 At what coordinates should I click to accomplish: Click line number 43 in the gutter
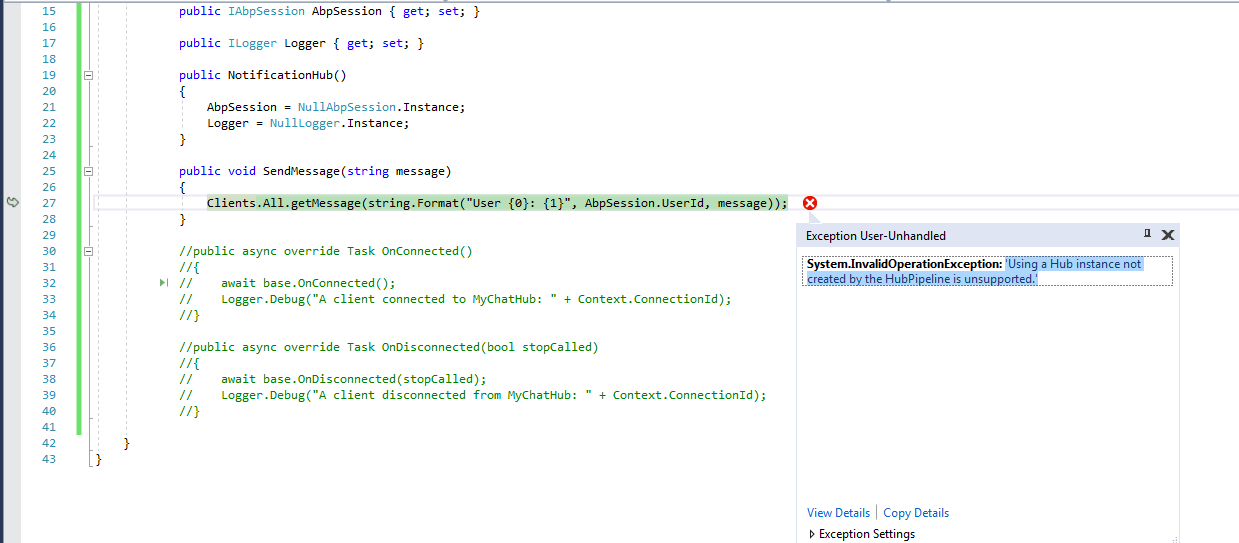point(49,459)
